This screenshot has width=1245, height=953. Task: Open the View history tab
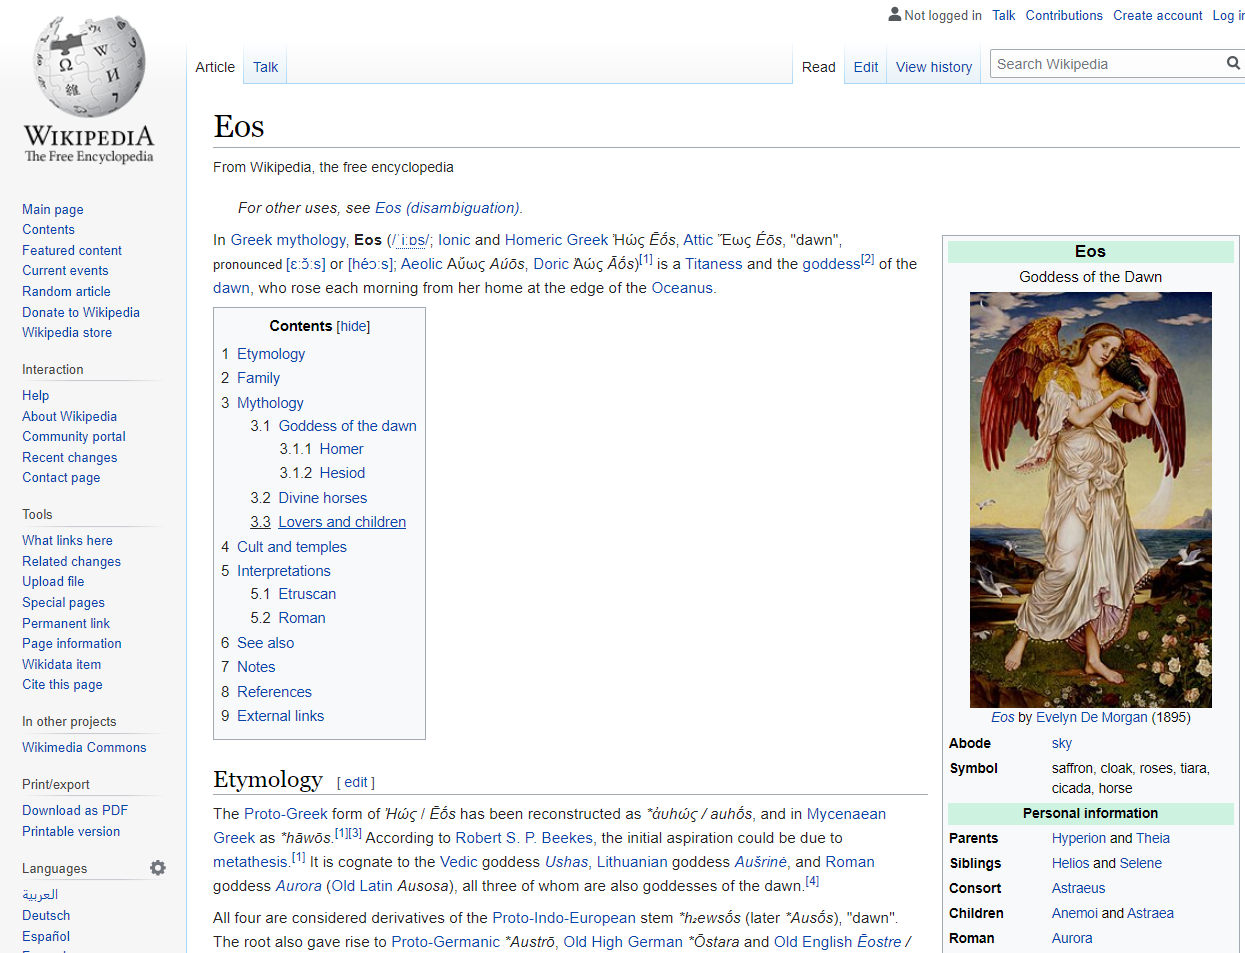coord(934,67)
